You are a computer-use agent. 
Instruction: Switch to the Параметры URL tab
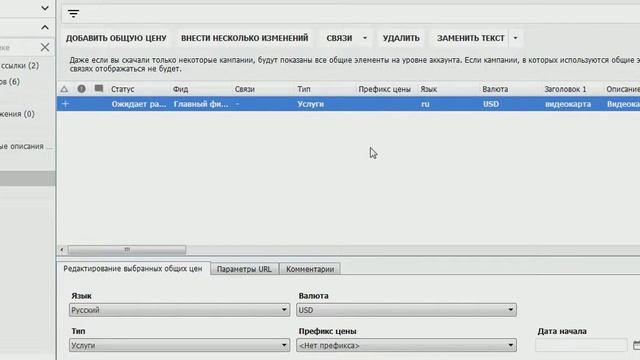pyautogui.click(x=244, y=269)
